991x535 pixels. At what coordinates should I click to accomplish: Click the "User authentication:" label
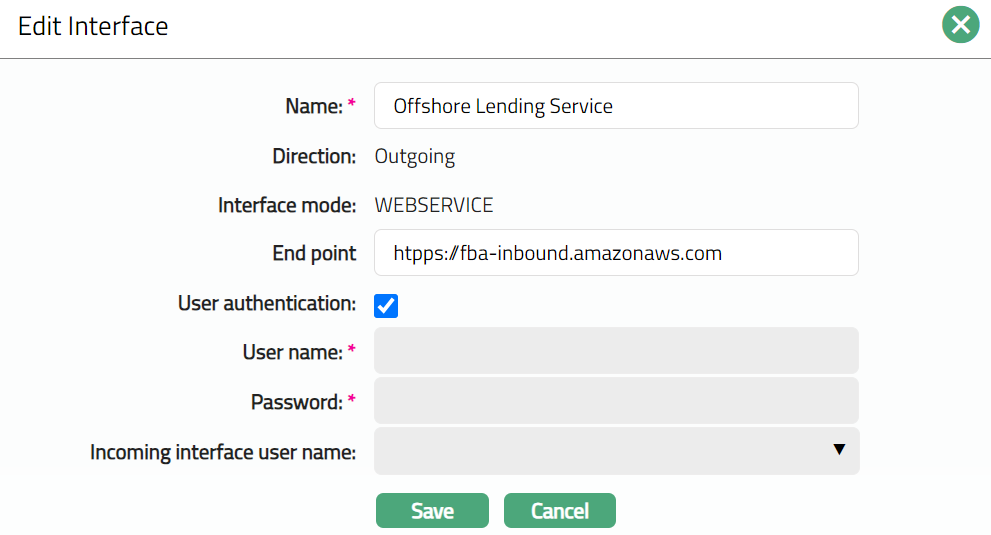pyautogui.click(x=266, y=303)
